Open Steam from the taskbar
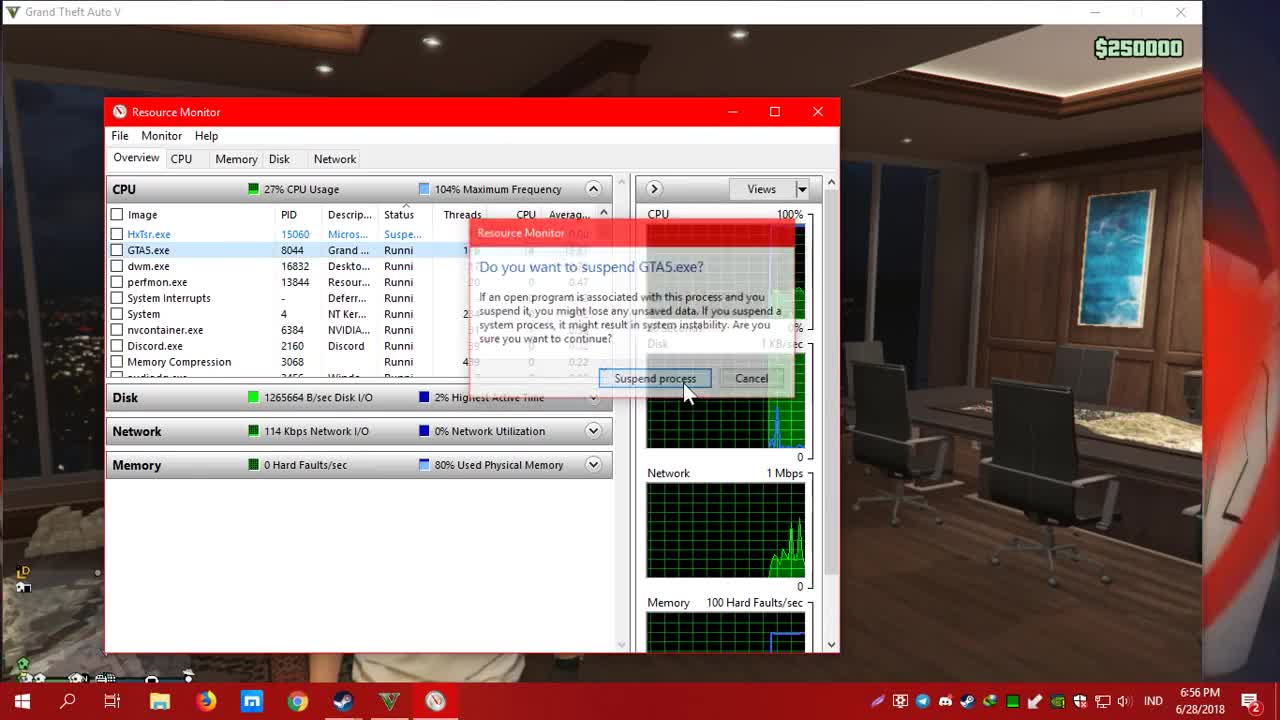The width and height of the screenshot is (1280, 720). [x=343, y=701]
